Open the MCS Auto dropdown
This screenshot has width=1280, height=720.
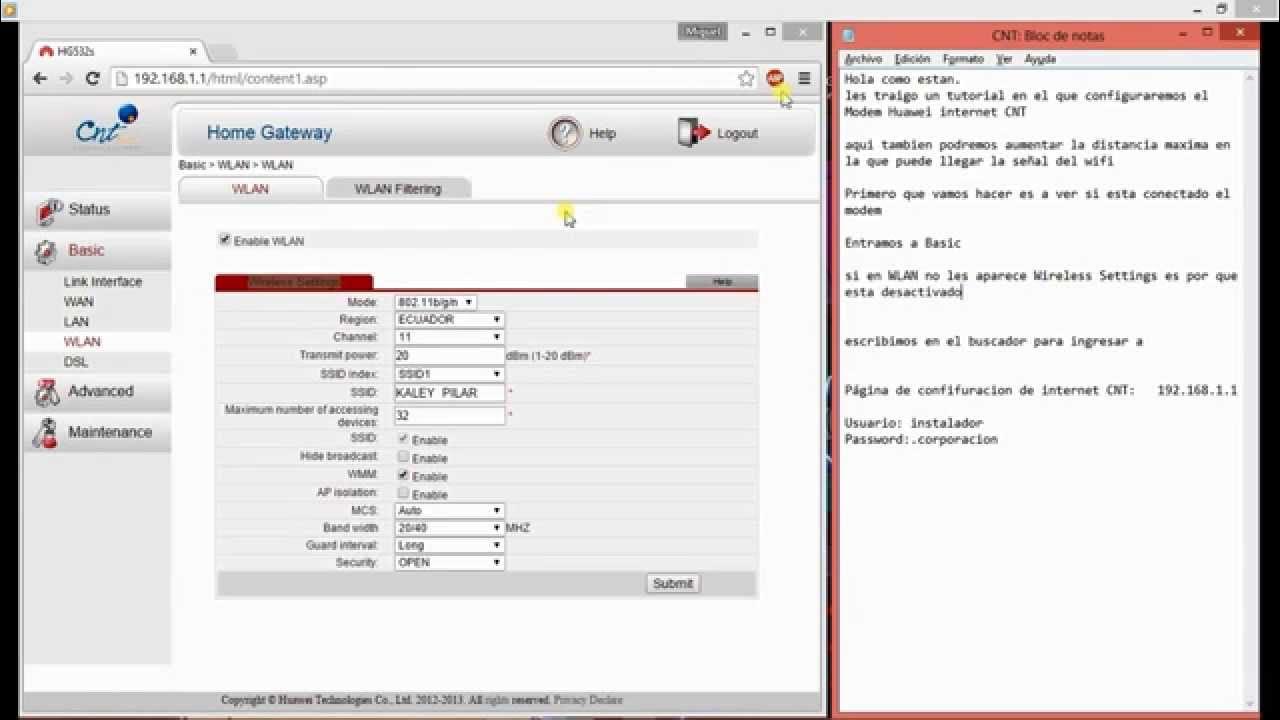449,510
